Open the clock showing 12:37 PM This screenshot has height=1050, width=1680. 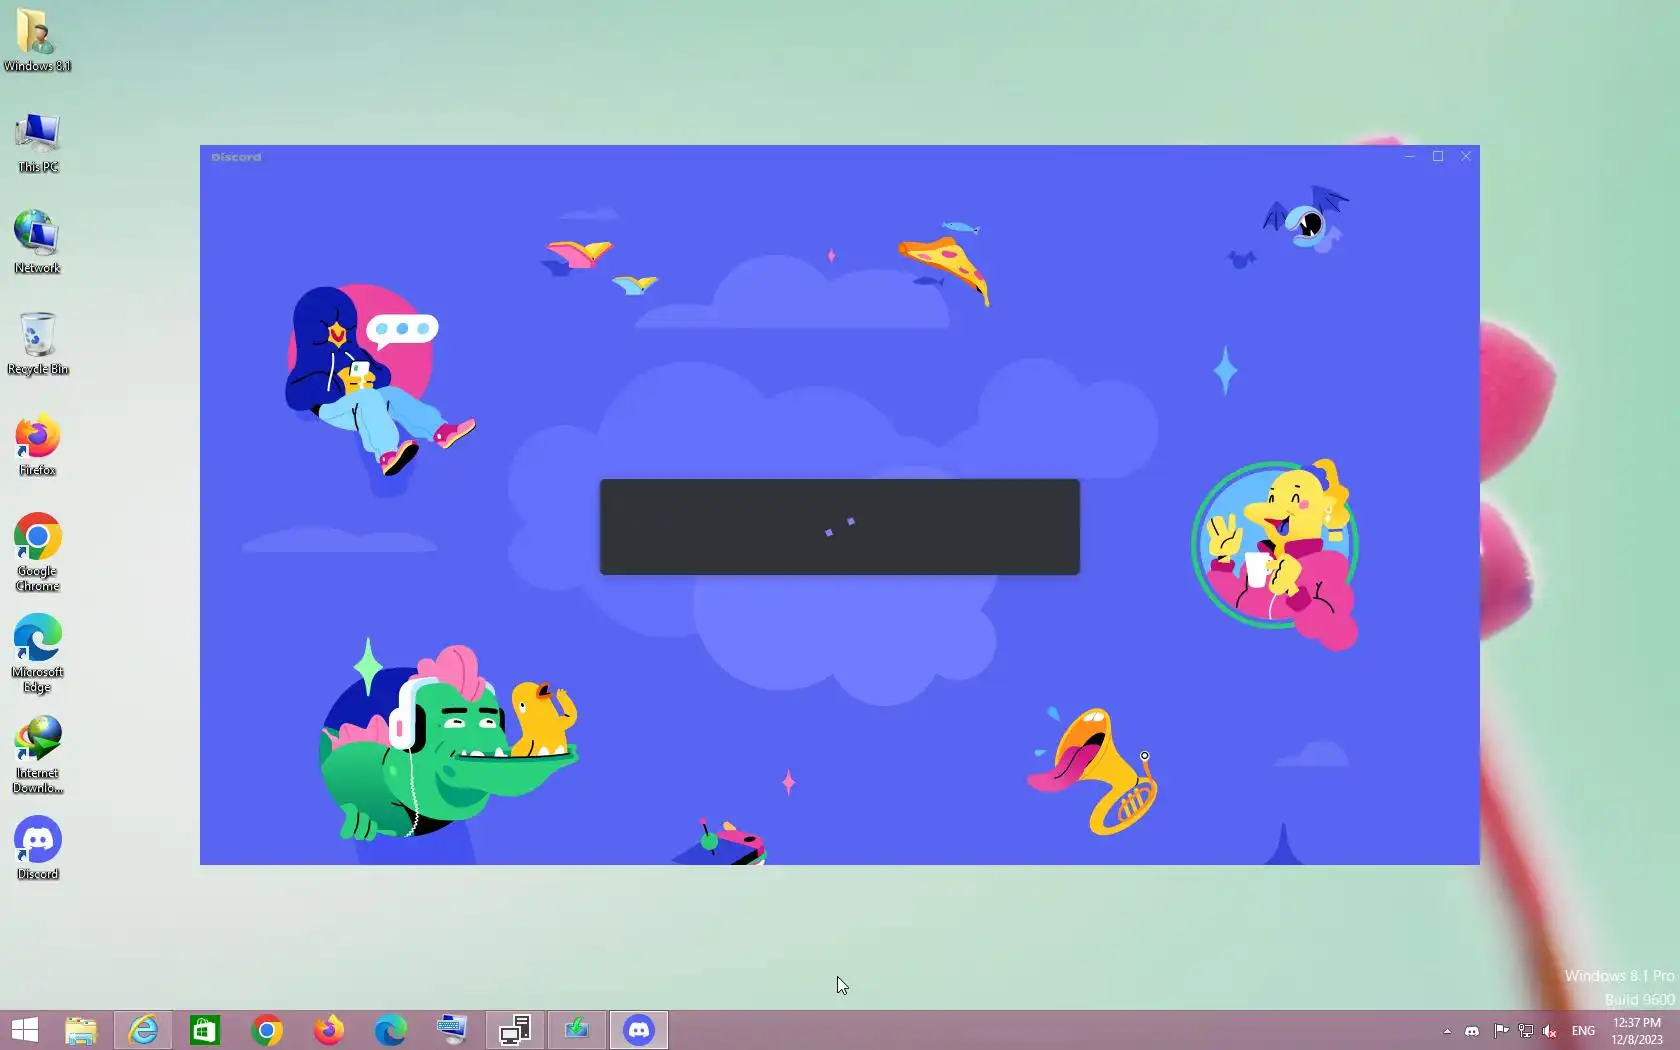click(x=1637, y=1031)
